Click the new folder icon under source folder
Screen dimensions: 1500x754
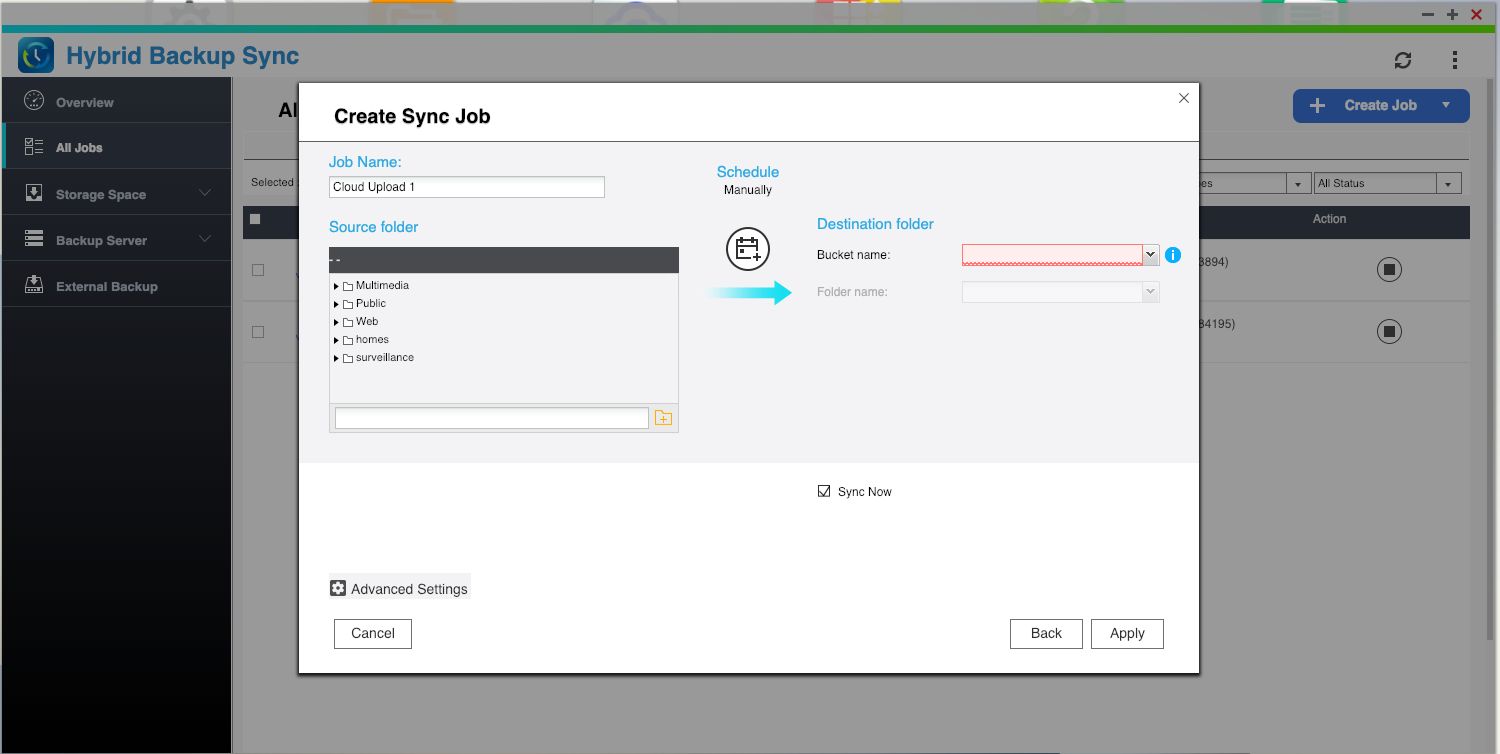(x=663, y=418)
